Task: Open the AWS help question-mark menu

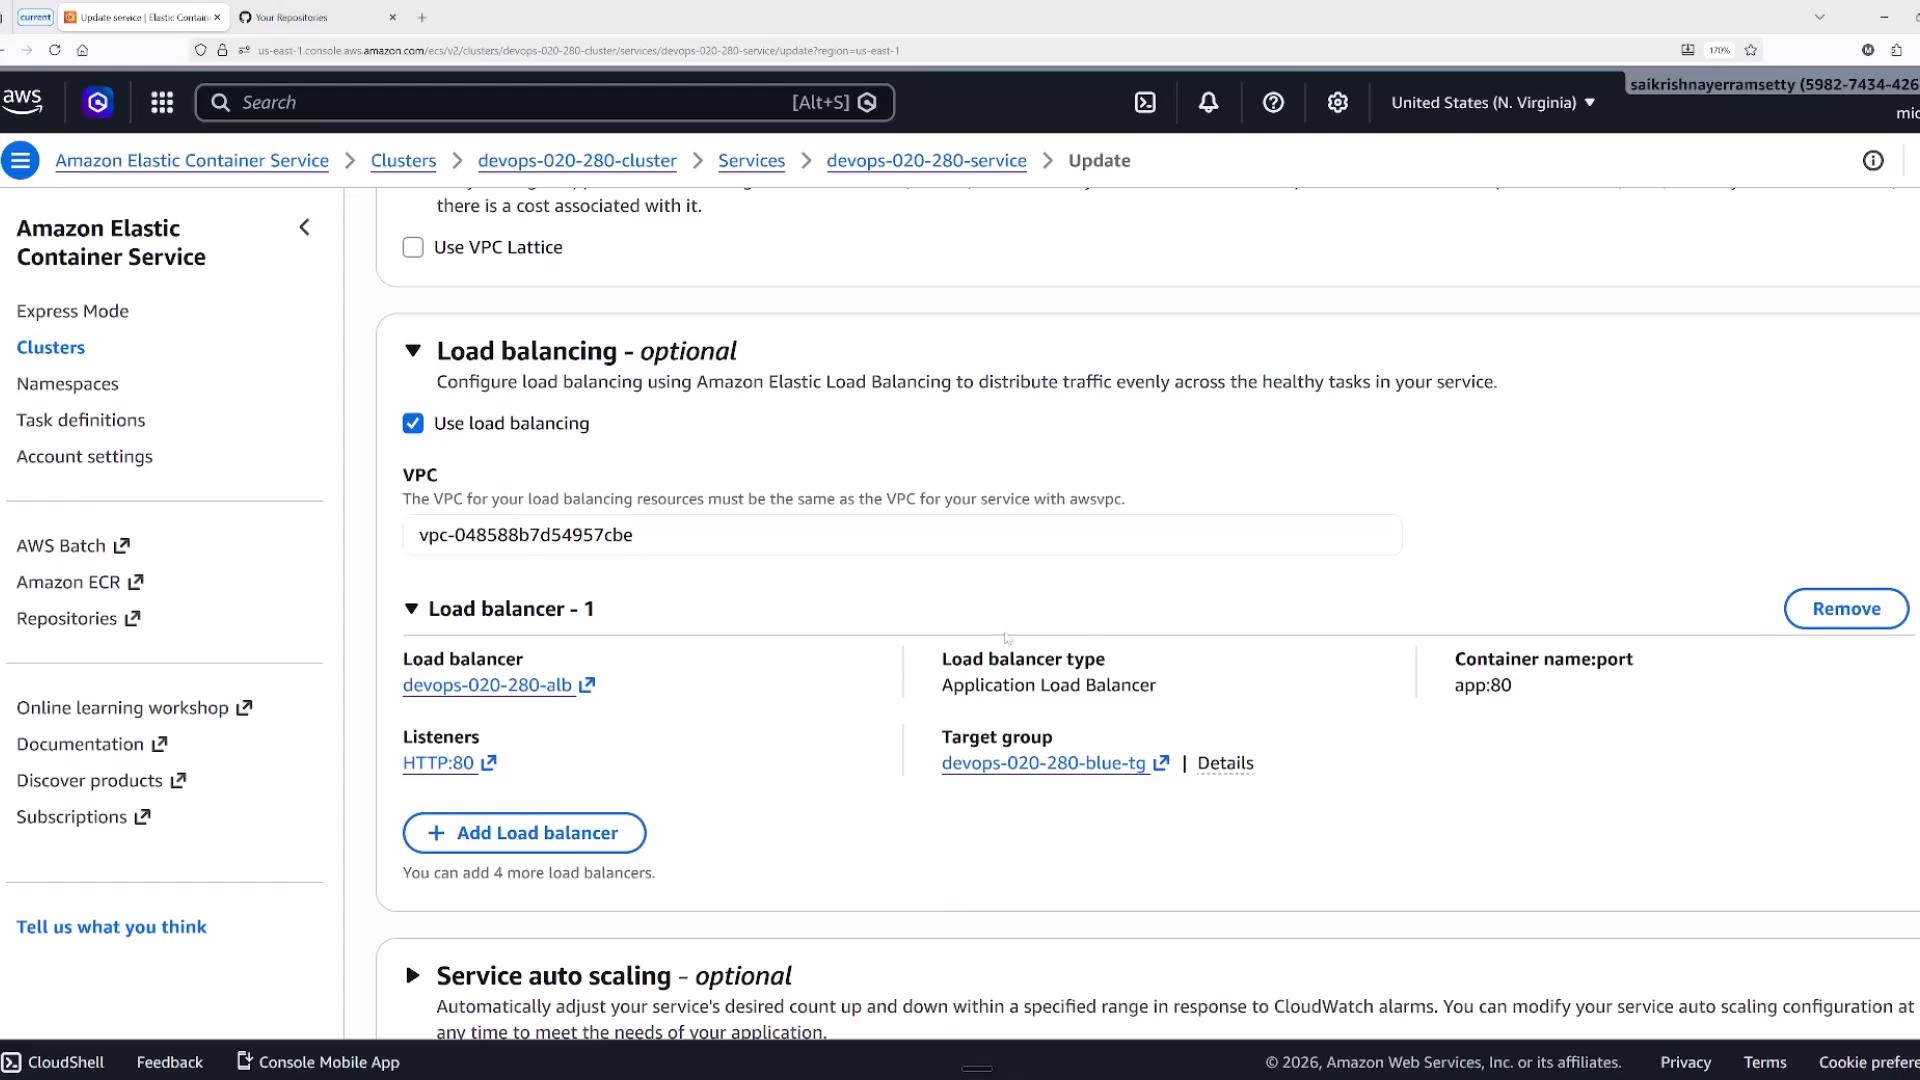Action: pyautogui.click(x=1273, y=102)
